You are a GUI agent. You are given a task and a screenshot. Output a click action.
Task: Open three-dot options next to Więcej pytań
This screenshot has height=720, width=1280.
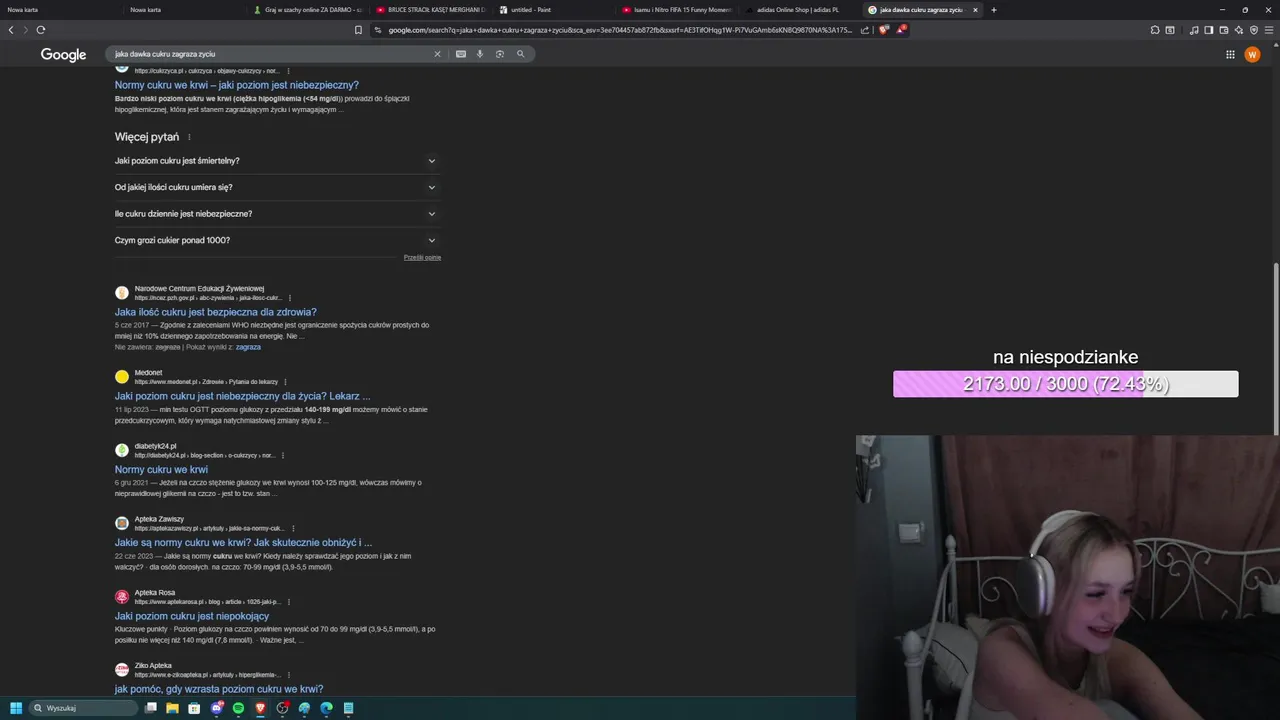189,137
